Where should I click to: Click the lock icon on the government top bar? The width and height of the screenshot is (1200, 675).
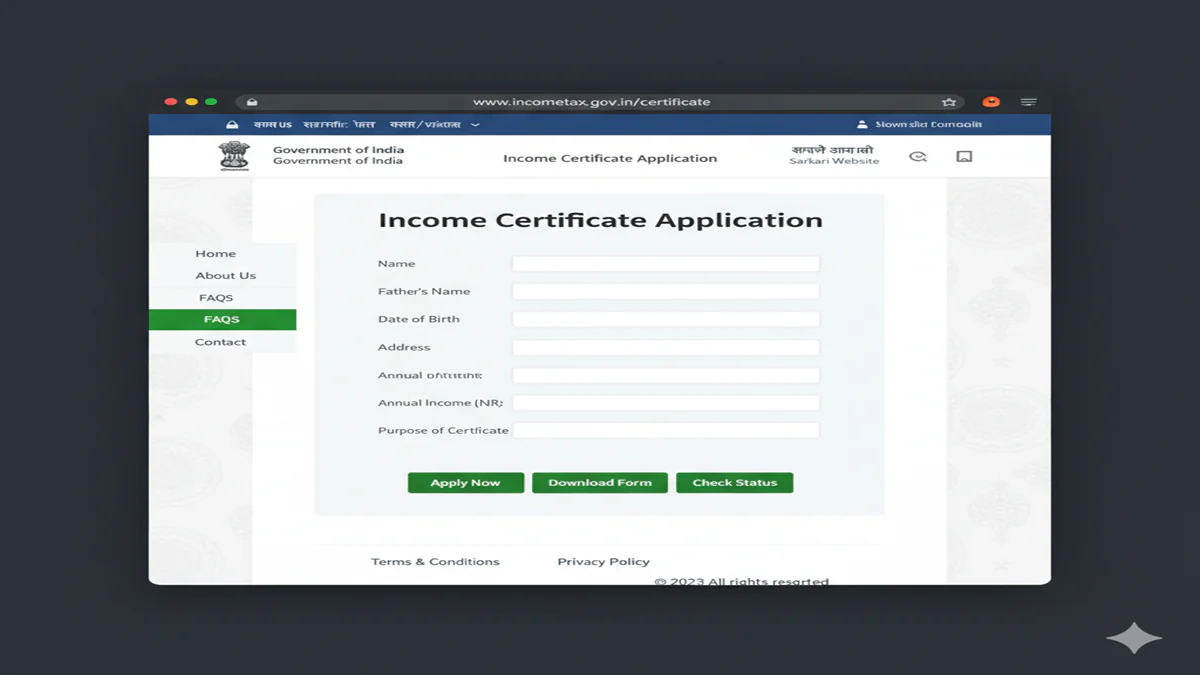[232, 124]
